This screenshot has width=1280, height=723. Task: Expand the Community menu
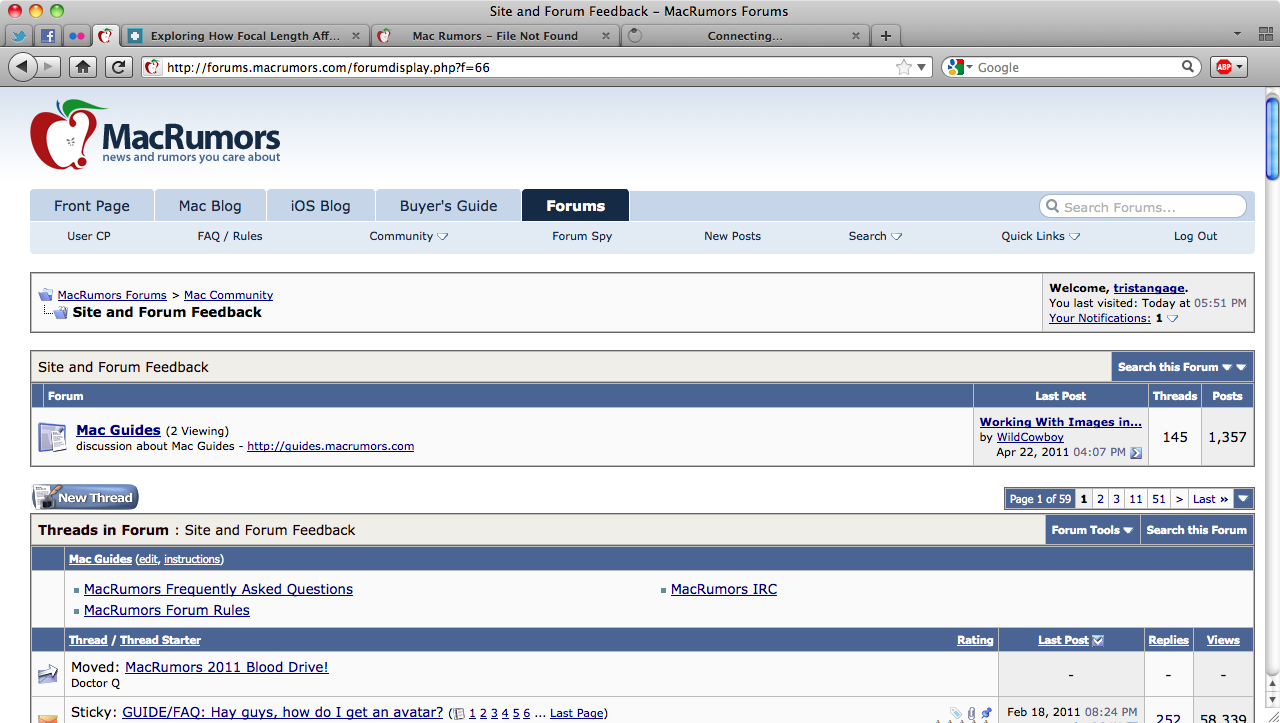pos(409,236)
